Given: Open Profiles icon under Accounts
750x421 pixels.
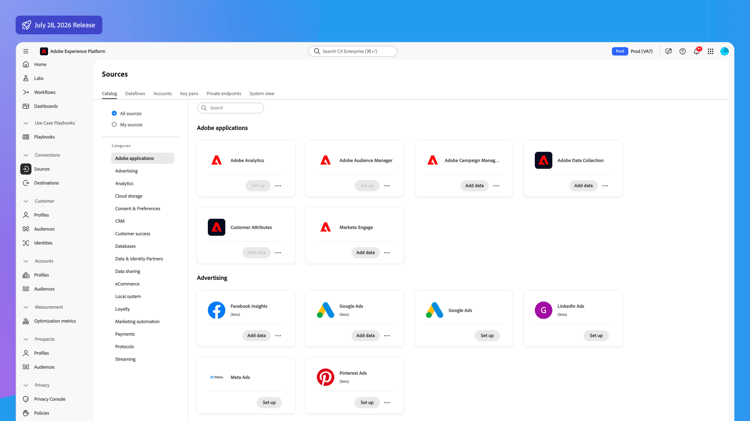Looking at the screenshot, I should click(x=26, y=275).
